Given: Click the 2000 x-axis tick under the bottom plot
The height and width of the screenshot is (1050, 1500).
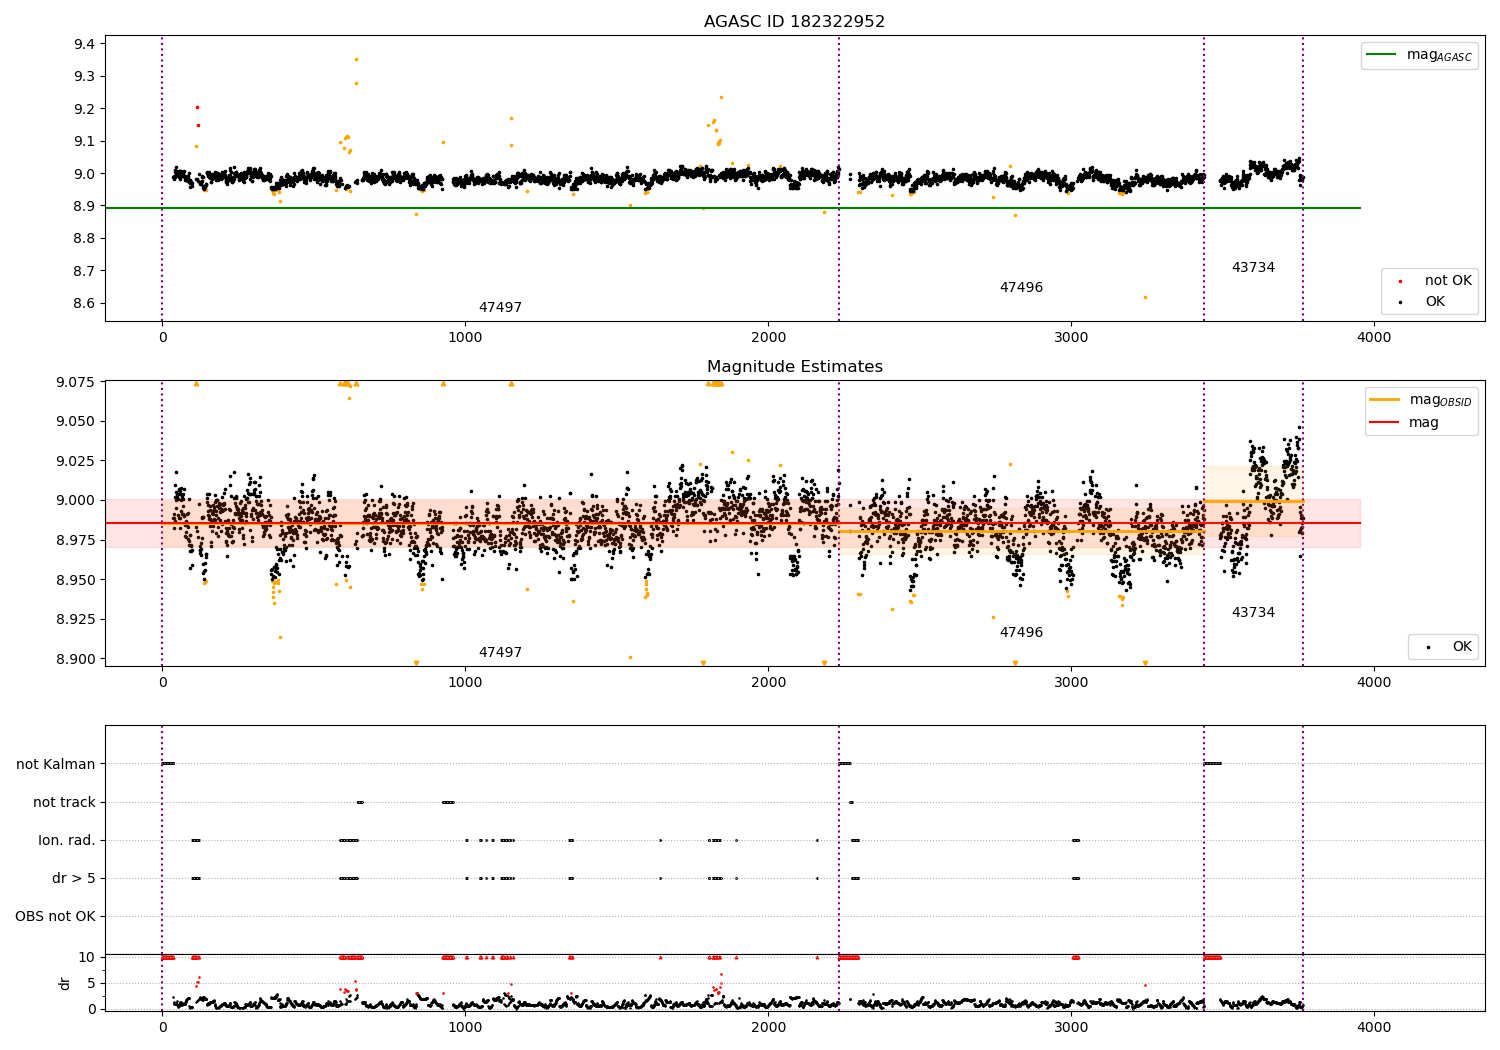Looking at the screenshot, I should (768, 1028).
